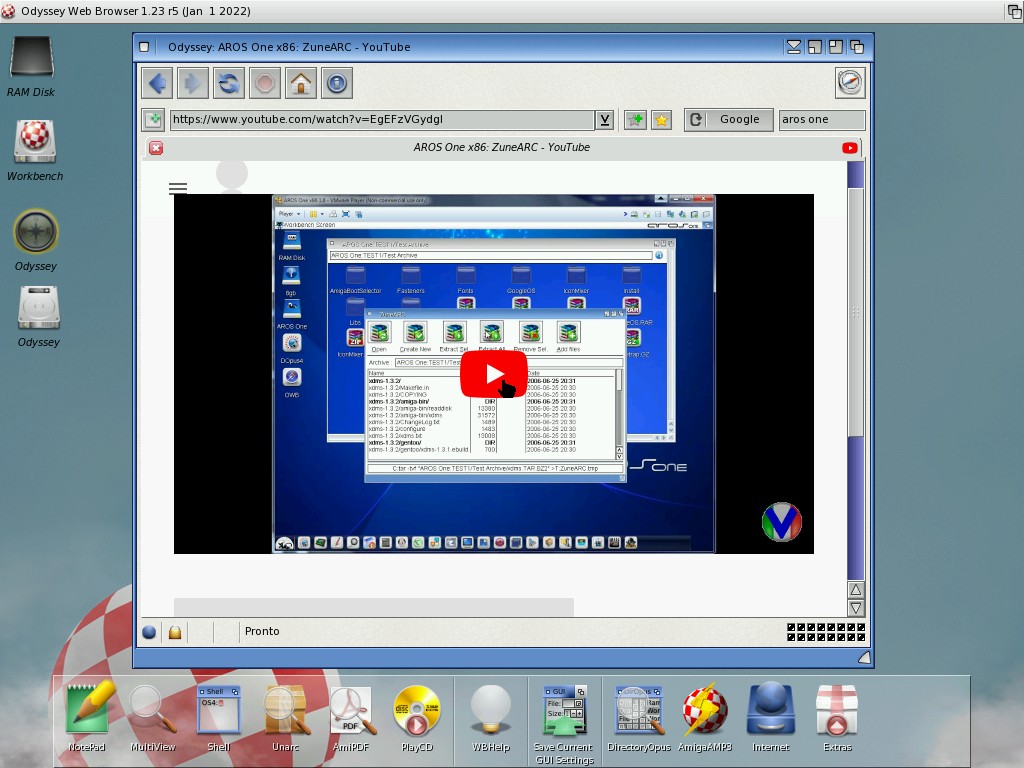Click the new tab plus icon beside URL

(153, 120)
